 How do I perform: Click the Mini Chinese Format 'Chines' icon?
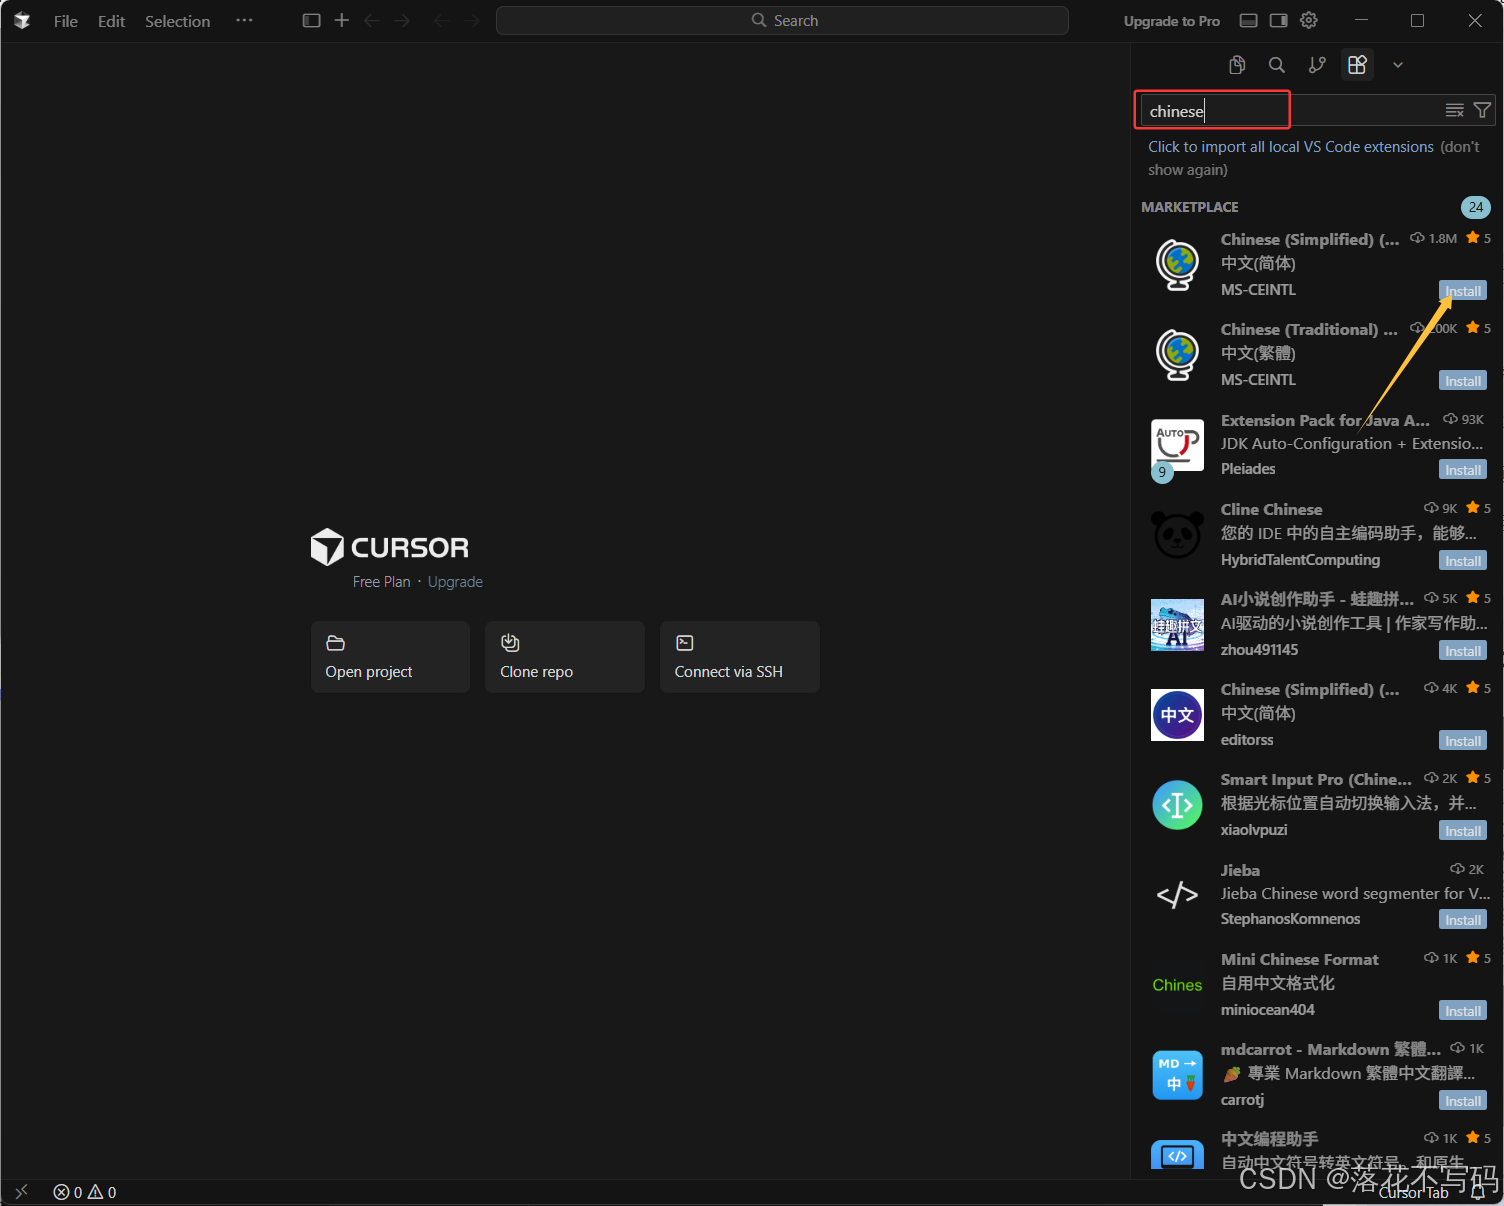coord(1177,985)
